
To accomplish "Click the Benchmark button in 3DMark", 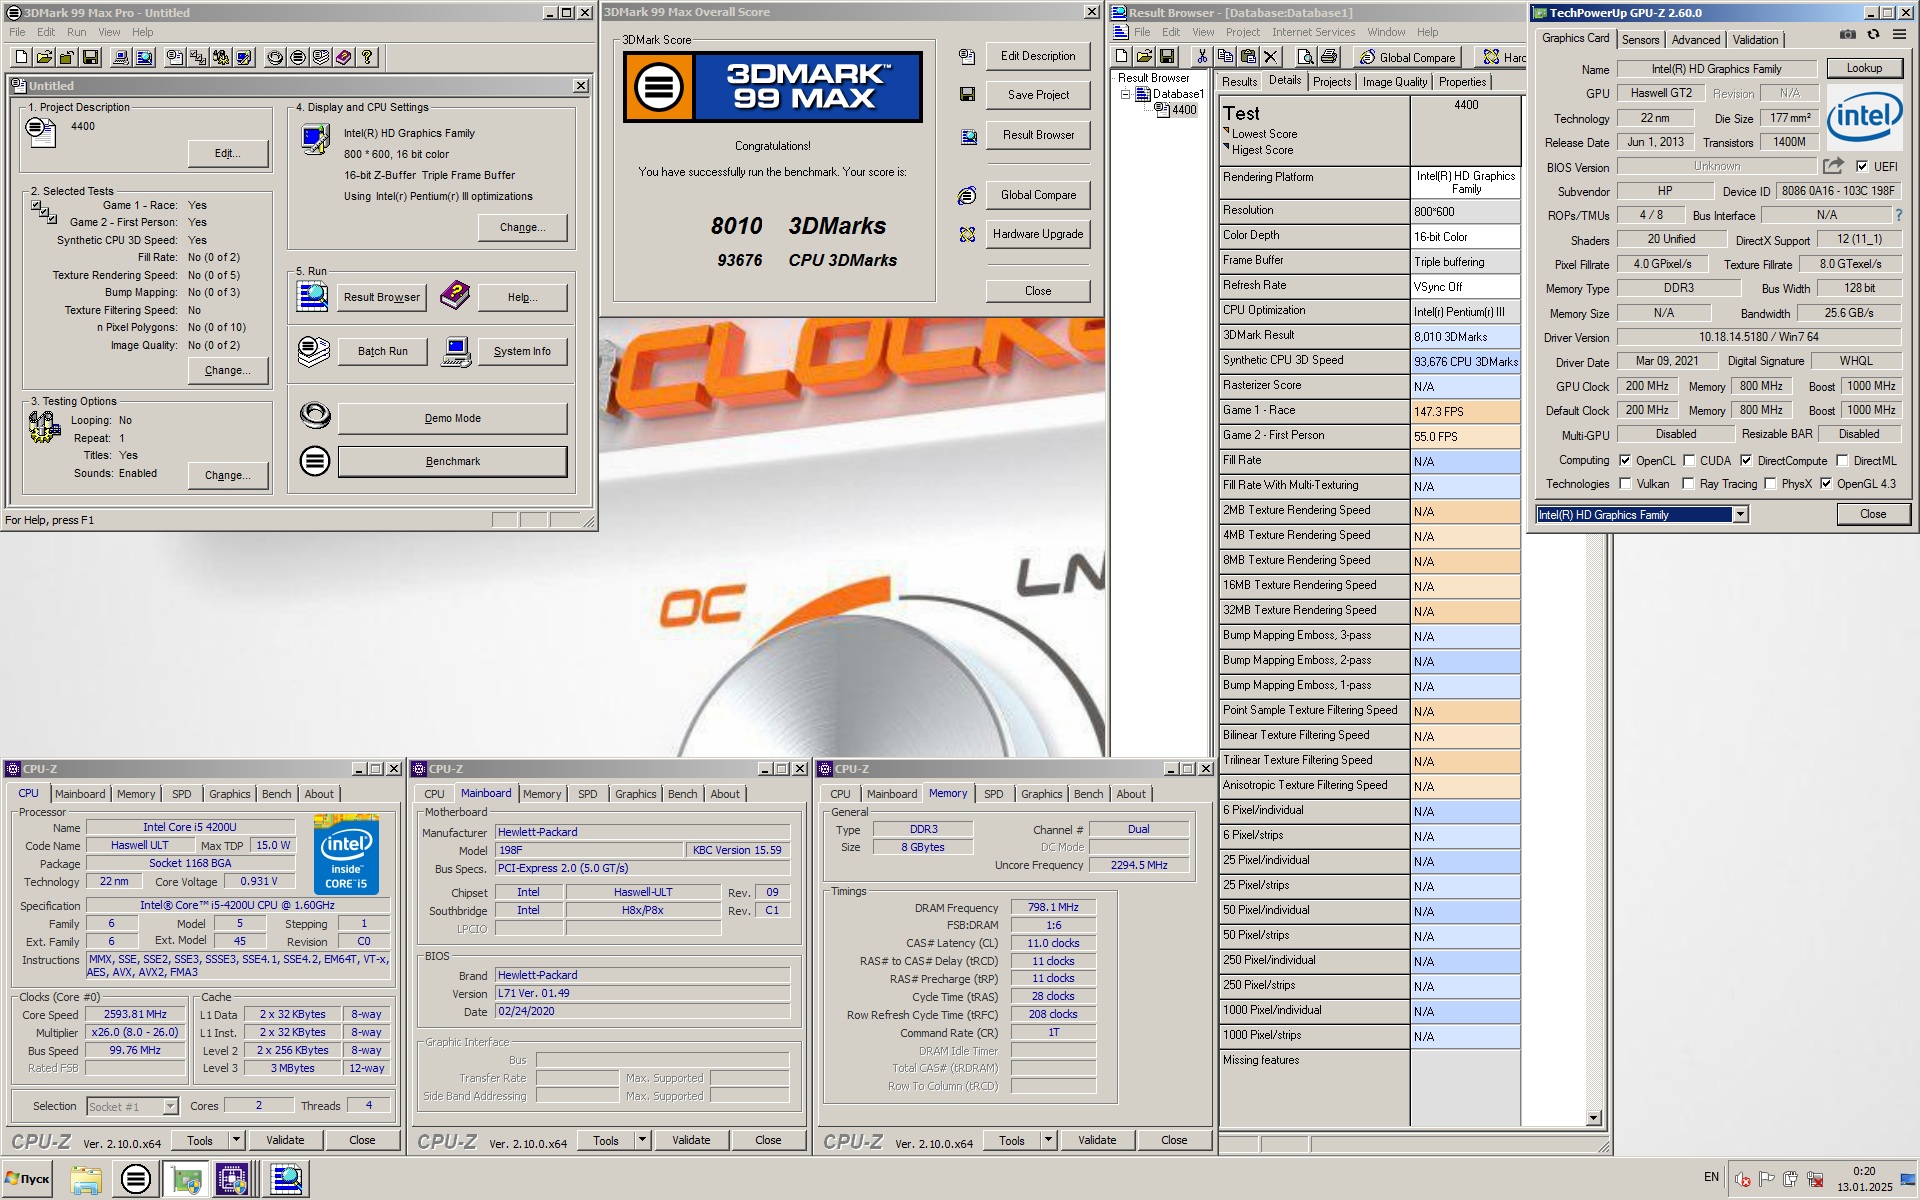I will (x=452, y=461).
